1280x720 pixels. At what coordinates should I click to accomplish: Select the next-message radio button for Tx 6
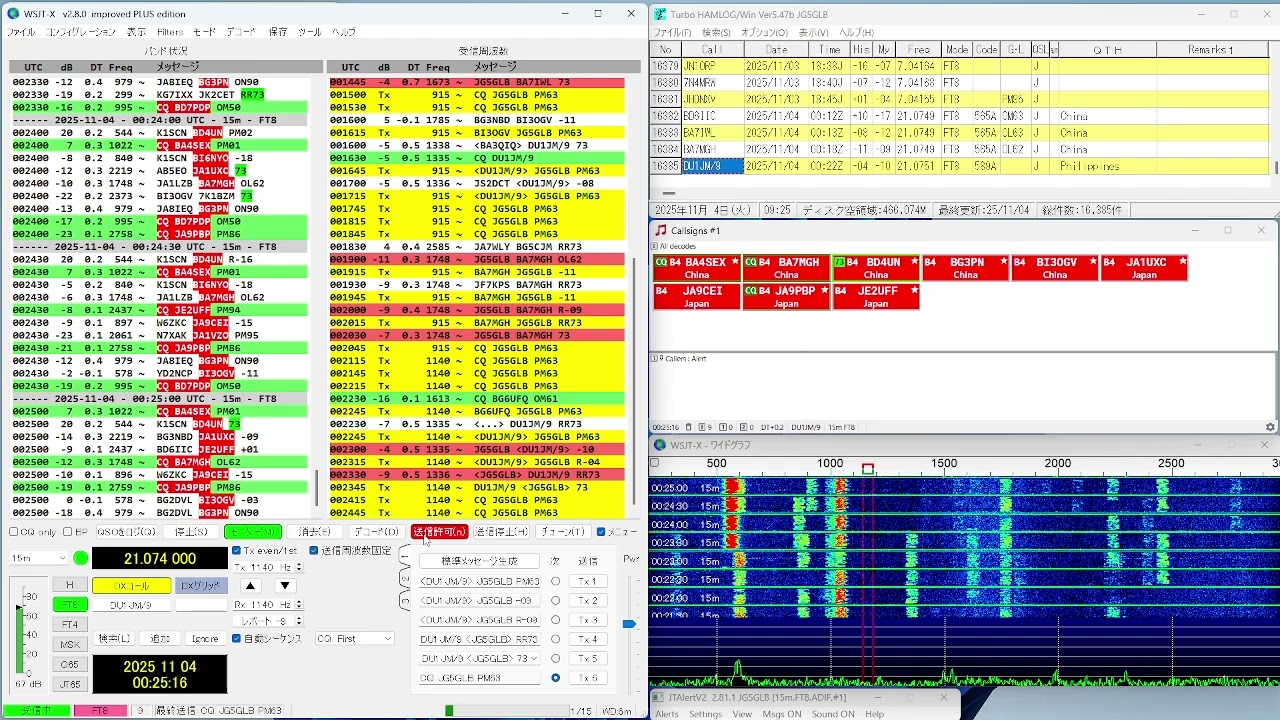[x=555, y=678]
